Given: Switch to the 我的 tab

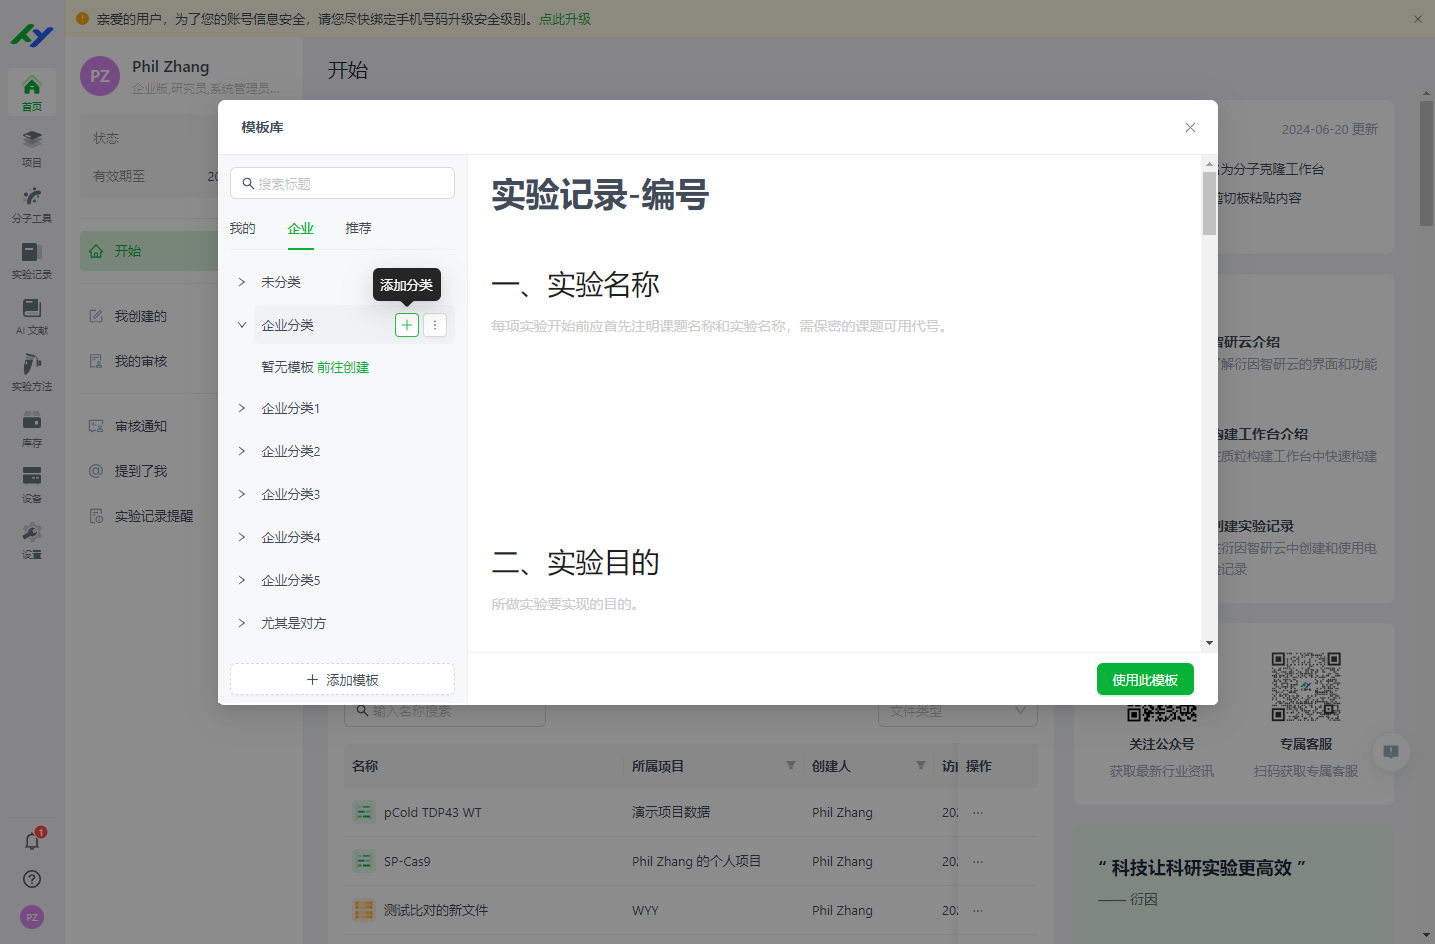Looking at the screenshot, I should point(243,228).
